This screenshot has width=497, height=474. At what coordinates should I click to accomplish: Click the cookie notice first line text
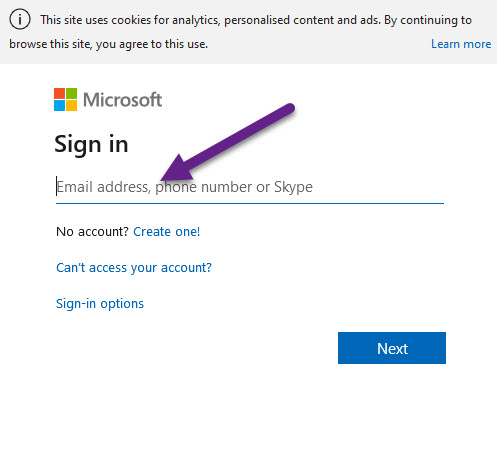256,20
